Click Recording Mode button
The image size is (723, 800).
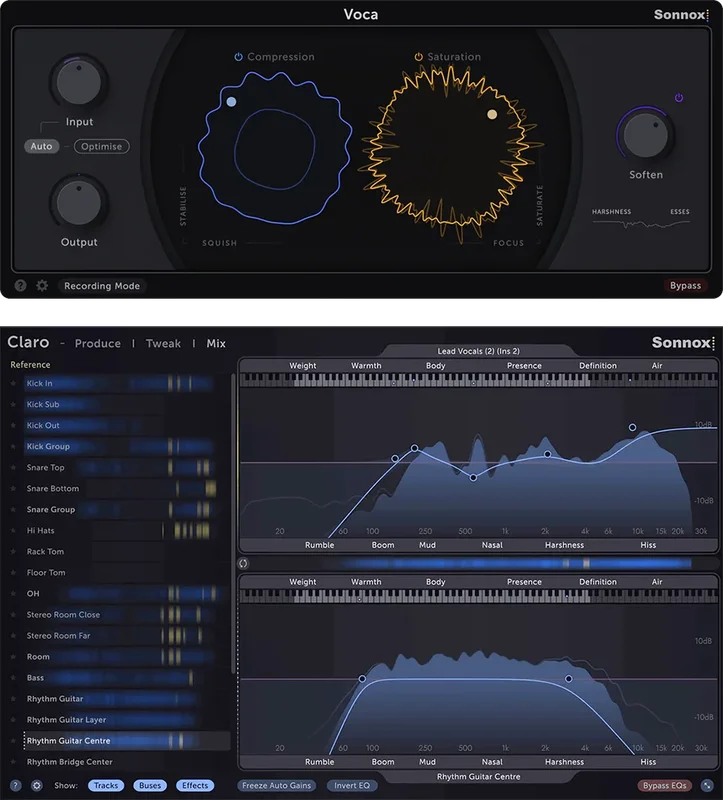point(102,286)
